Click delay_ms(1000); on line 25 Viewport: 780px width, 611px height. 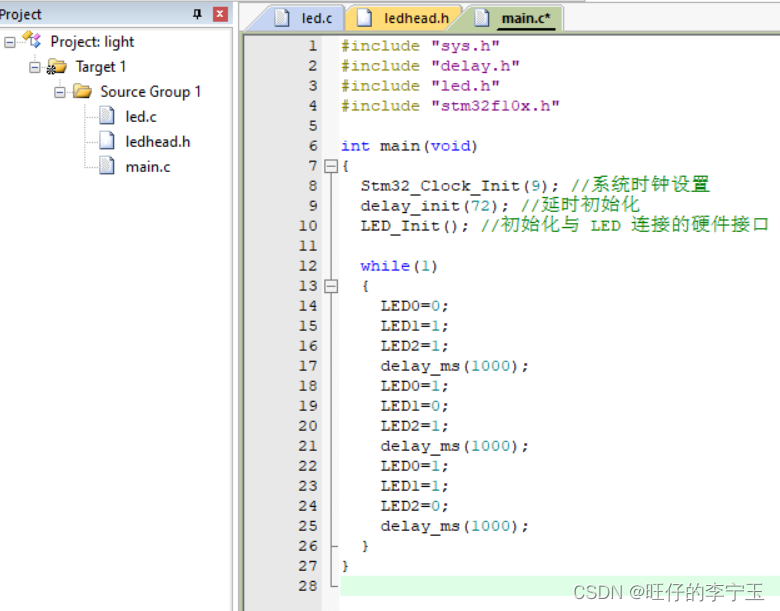point(454,526)
